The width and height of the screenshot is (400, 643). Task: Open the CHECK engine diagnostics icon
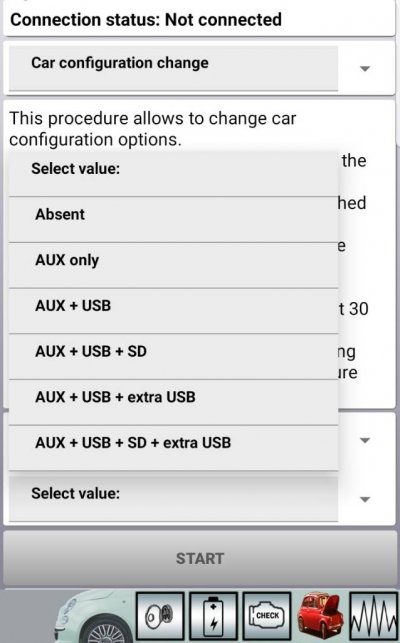(267, 616)
